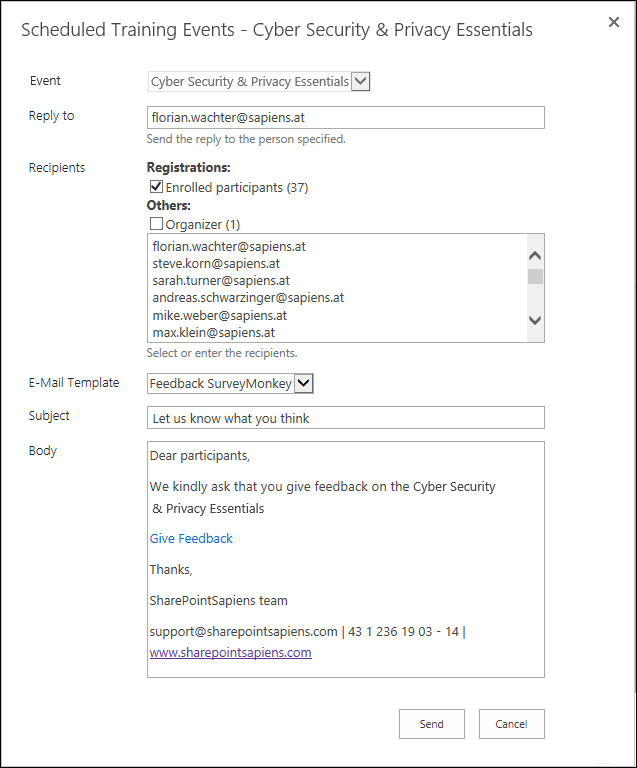Open the www.sharepointsapiens.com link

pos(230,652)
